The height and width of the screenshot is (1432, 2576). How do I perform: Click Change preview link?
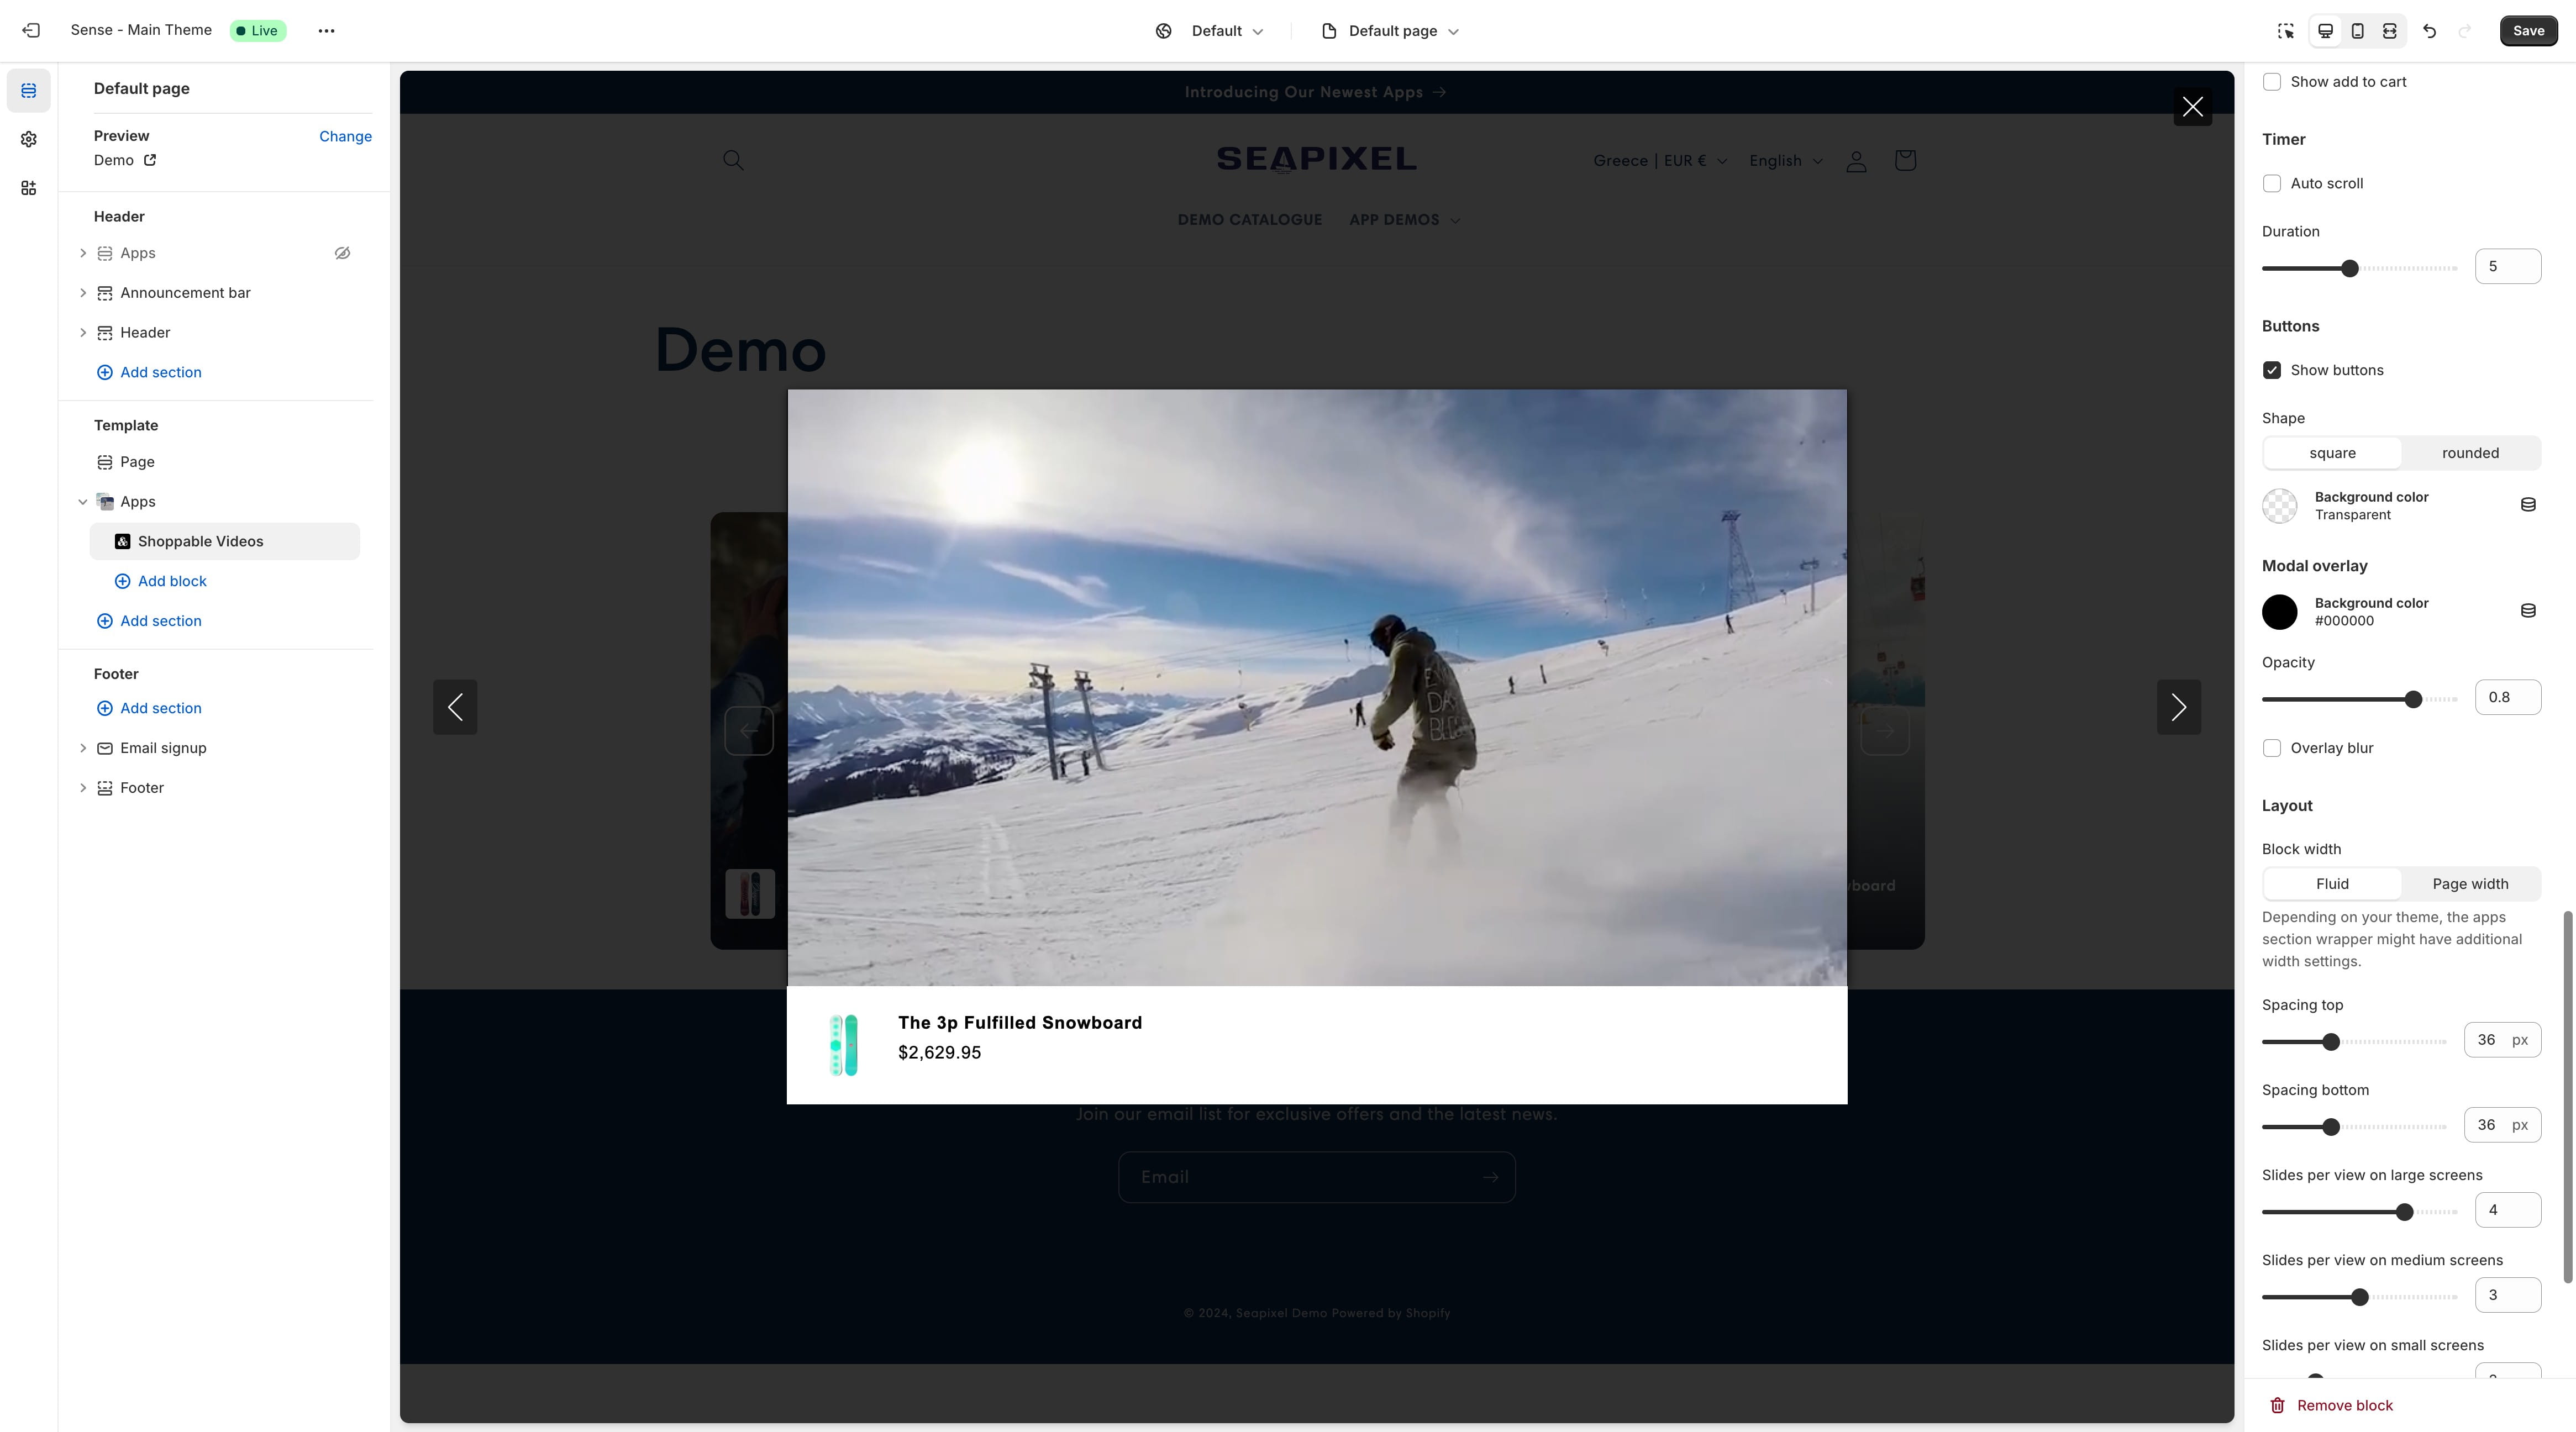[345, 136]
